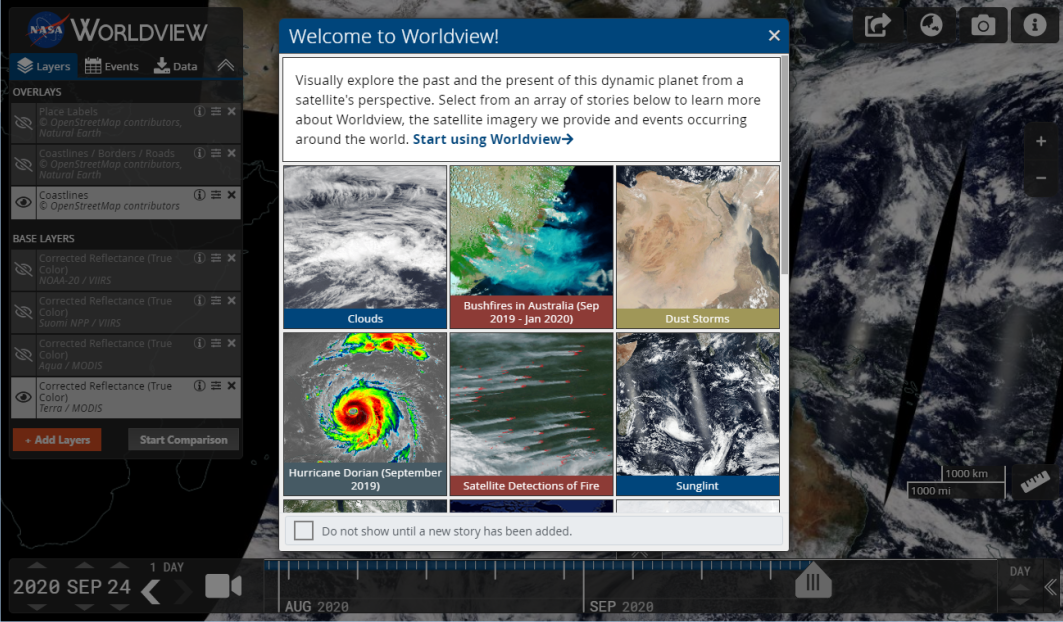Viewport: 1063px width, 622px height.
Task: Remove the Terra / MODIS layer
Action: click(232, 385)
